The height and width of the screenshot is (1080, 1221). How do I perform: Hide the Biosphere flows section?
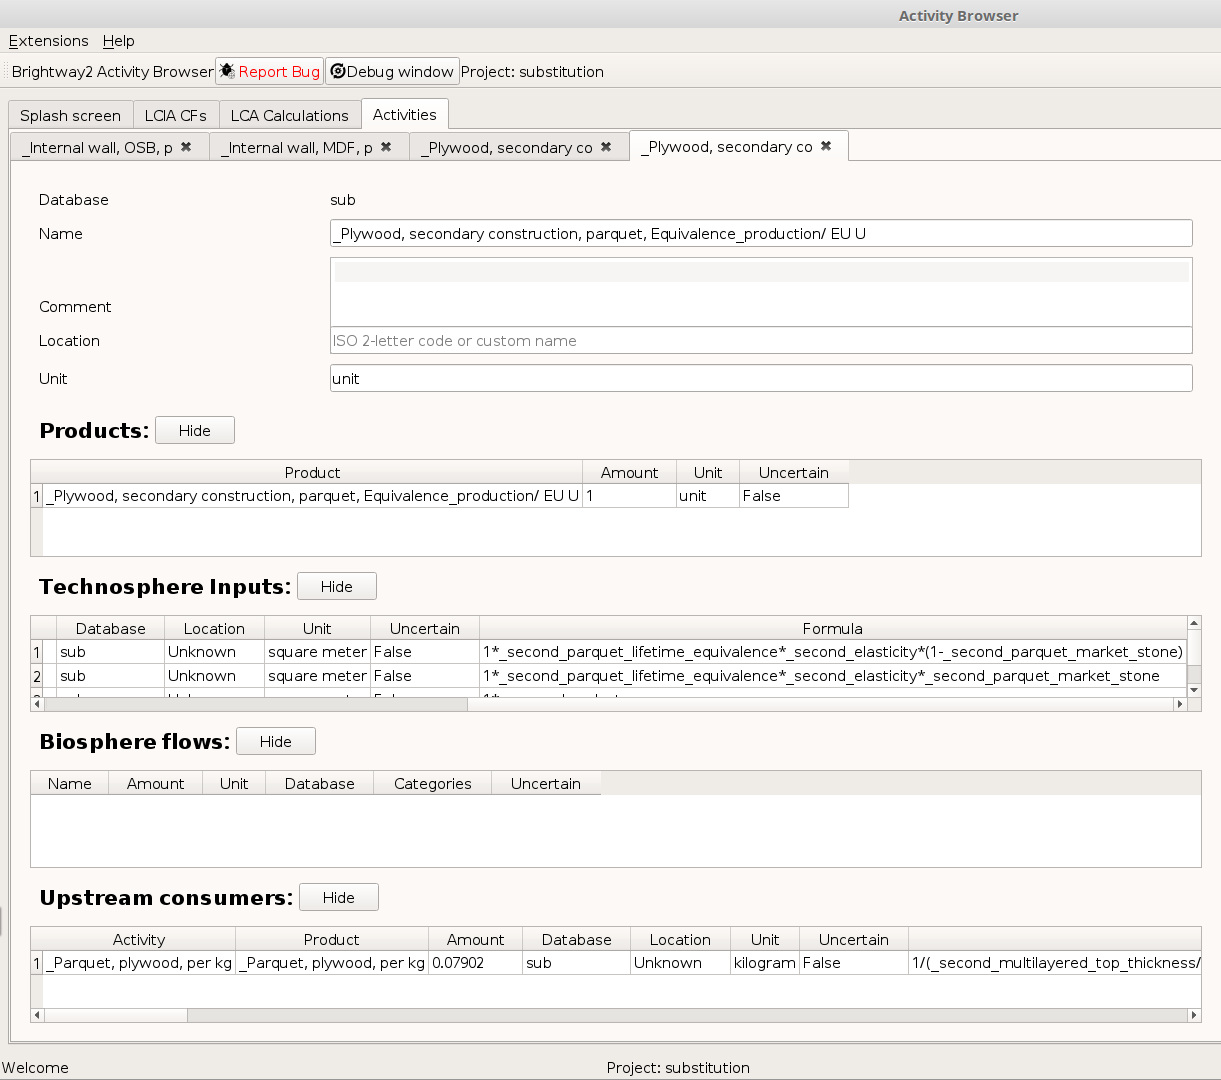click(x=275, y=741)
